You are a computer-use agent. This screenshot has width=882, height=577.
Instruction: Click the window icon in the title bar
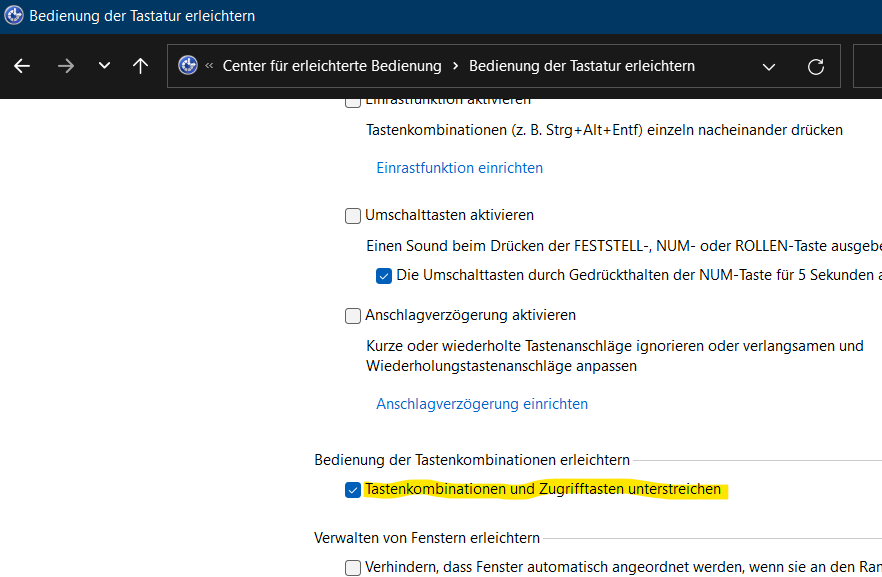14,15
